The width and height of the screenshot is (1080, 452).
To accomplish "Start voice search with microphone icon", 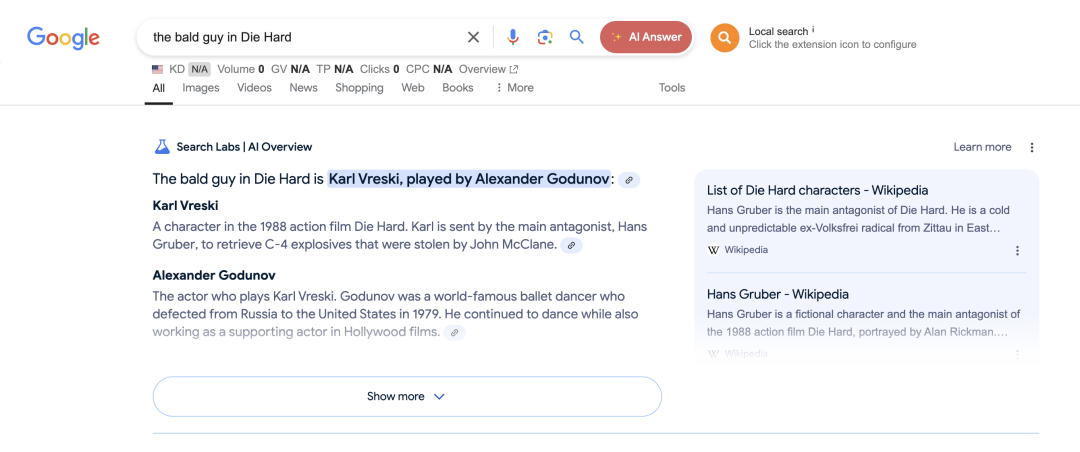I will pos(513,37).
